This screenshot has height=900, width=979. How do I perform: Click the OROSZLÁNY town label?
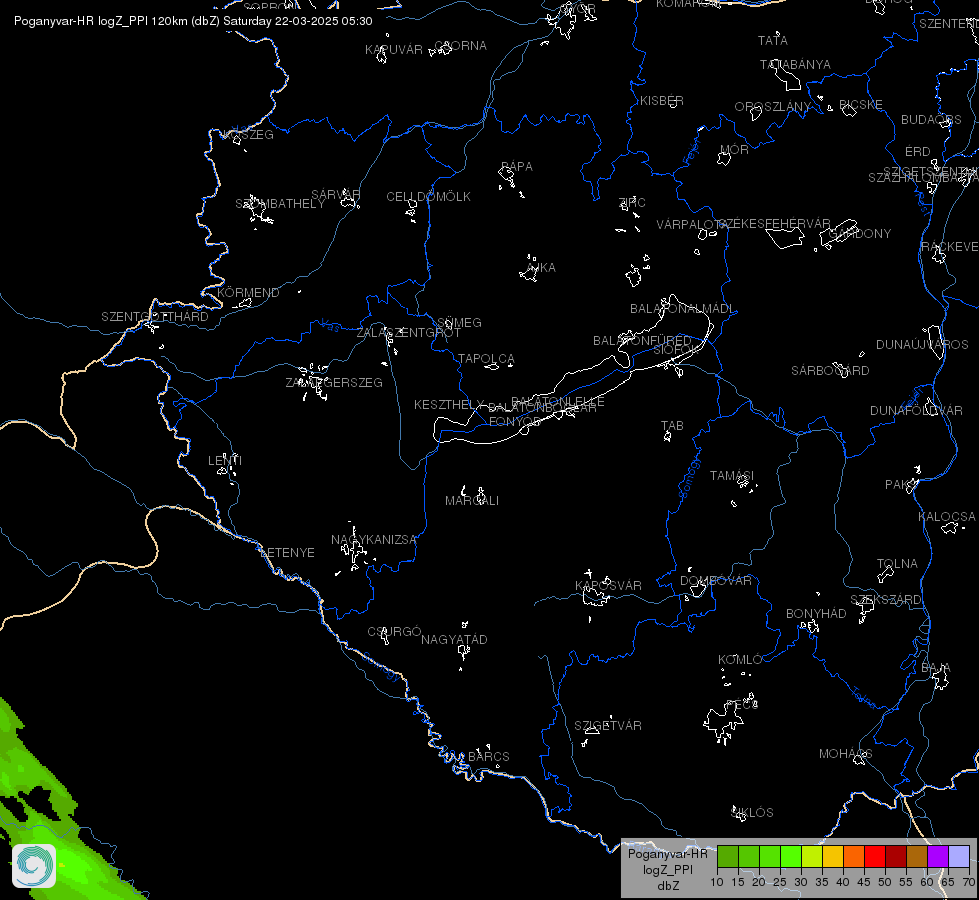(773, 107)
